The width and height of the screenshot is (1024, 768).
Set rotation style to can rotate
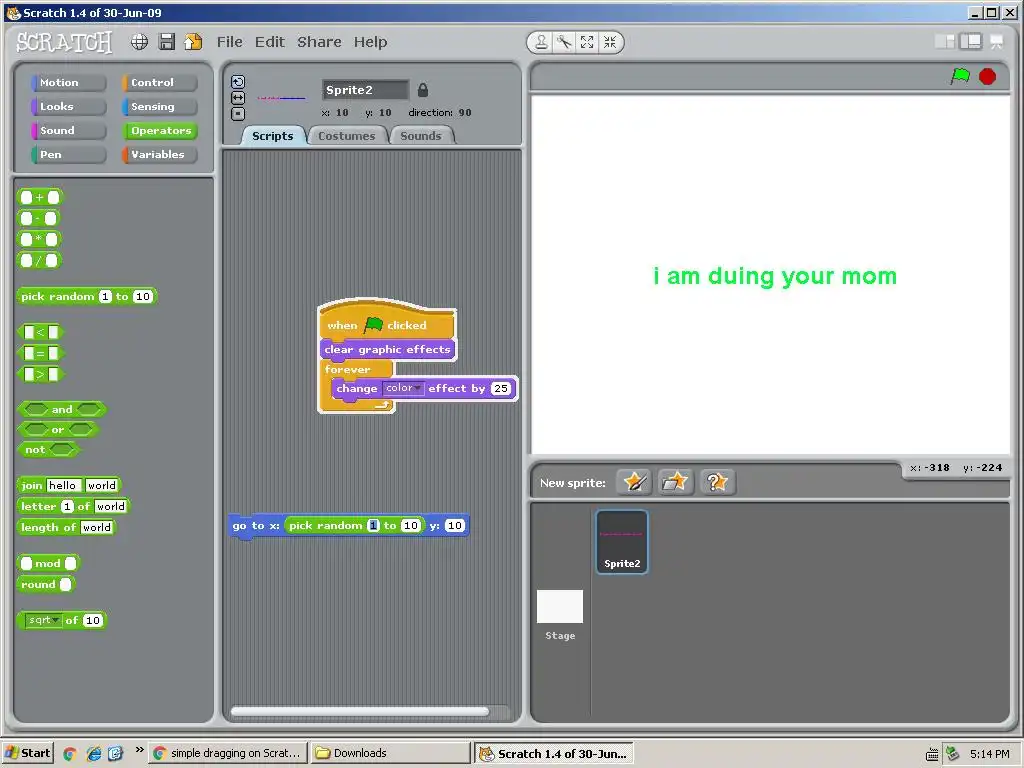point(238,82)
